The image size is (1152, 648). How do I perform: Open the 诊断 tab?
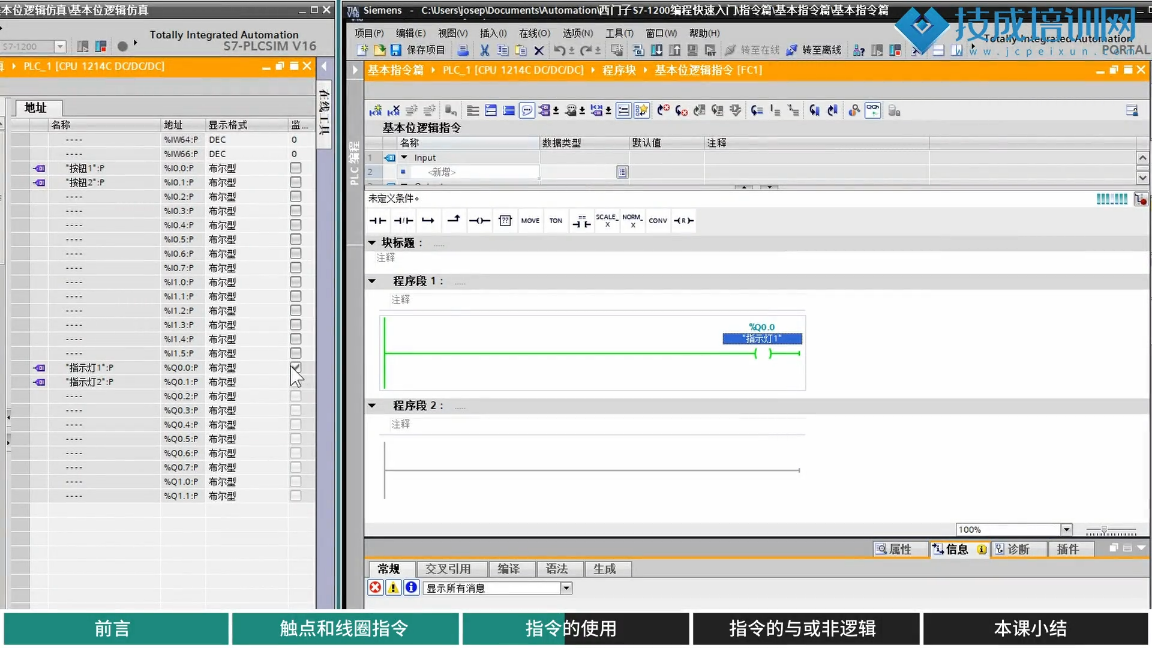[1018, 550]
